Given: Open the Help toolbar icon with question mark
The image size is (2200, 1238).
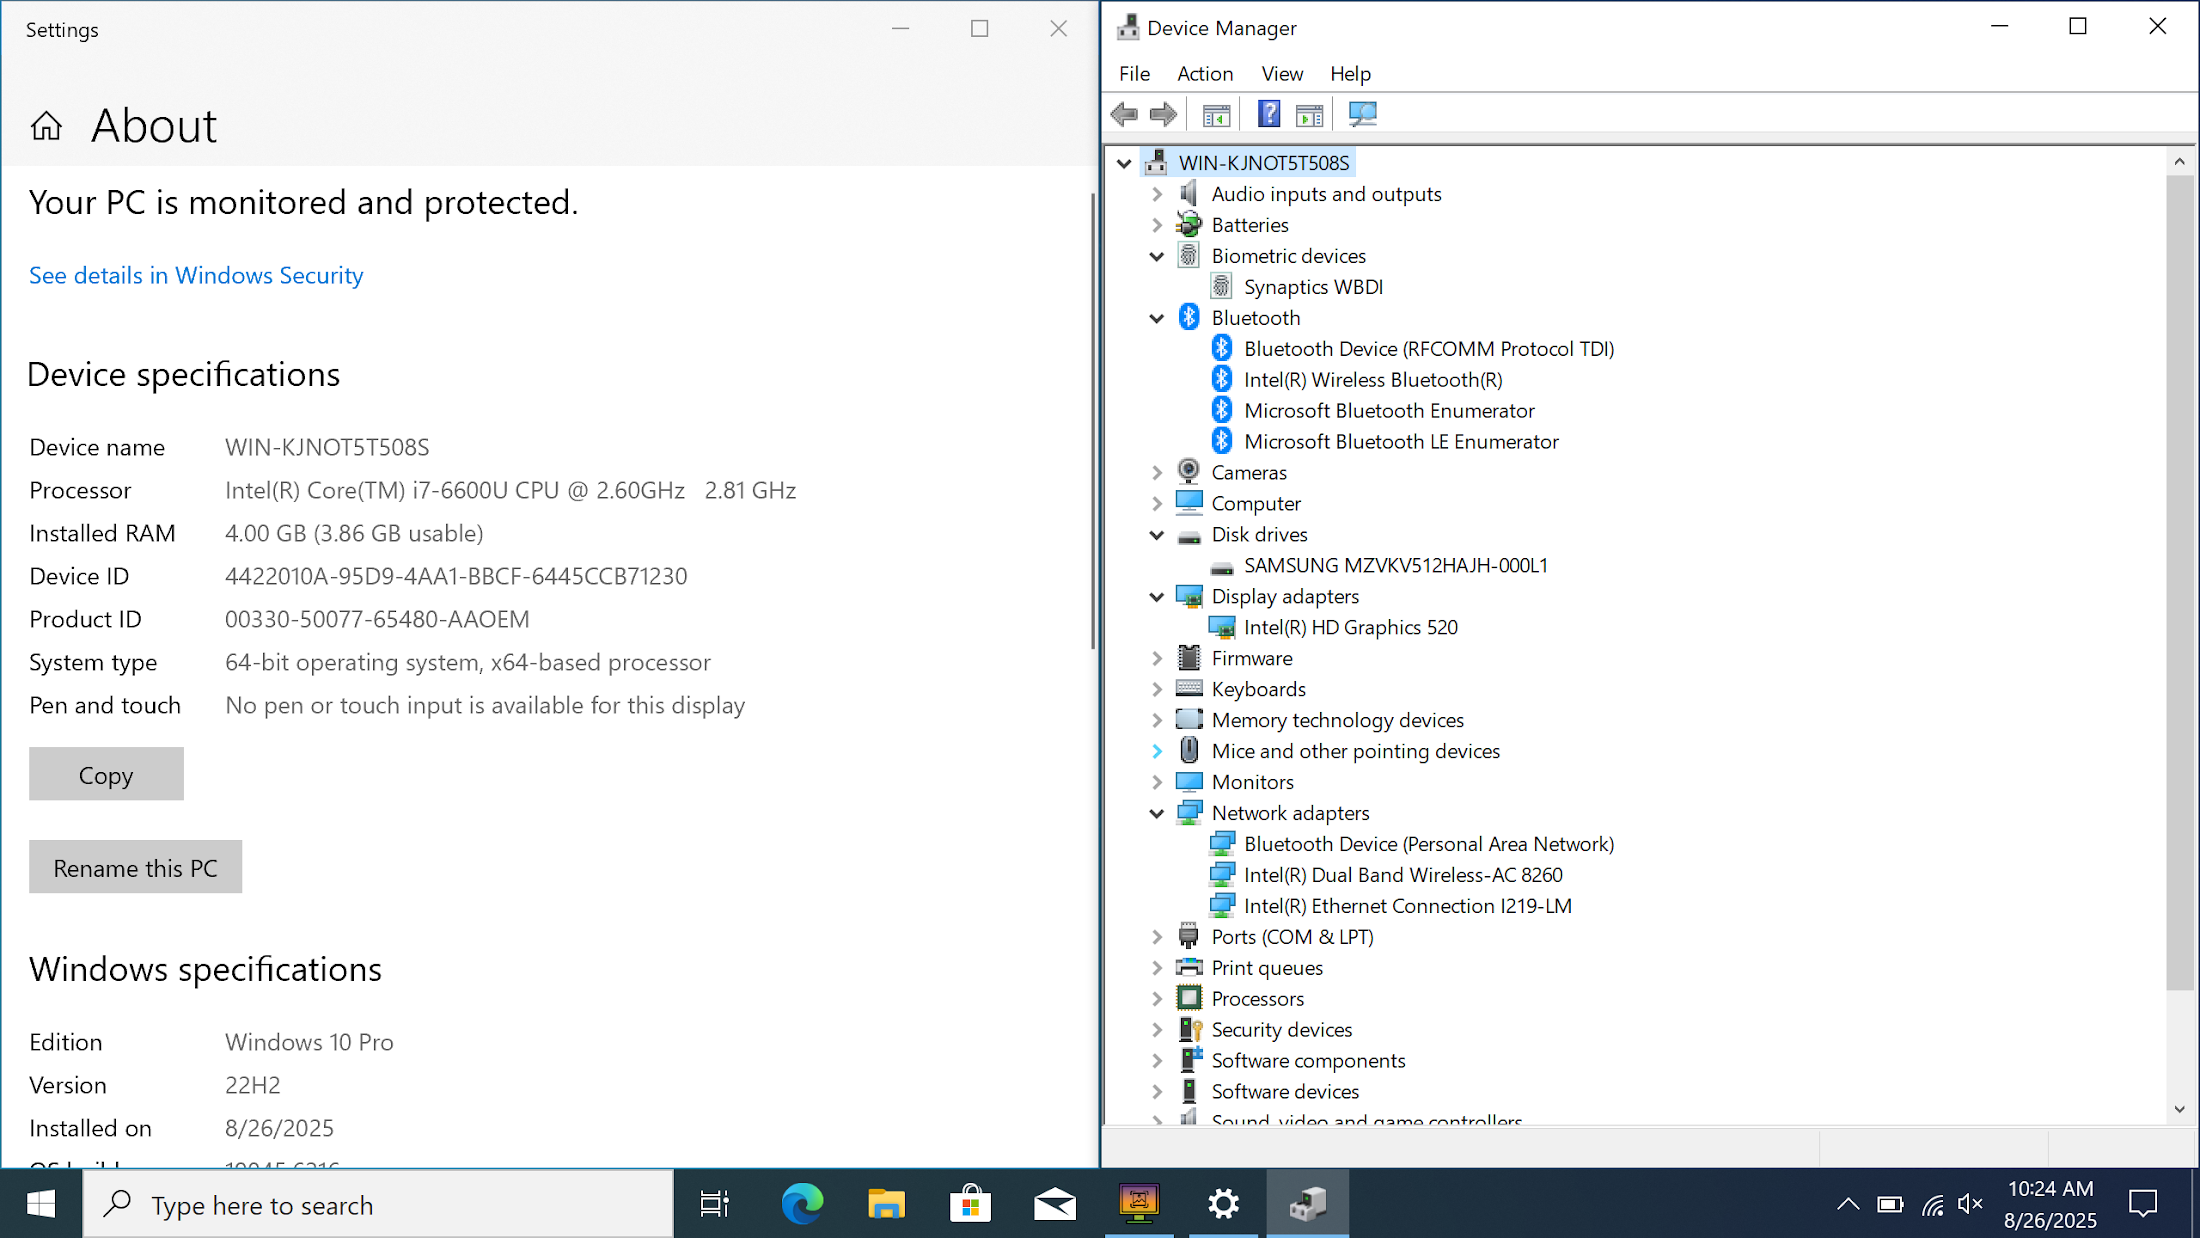Looking at the screenshot, I should click(x=1269, y=114).
